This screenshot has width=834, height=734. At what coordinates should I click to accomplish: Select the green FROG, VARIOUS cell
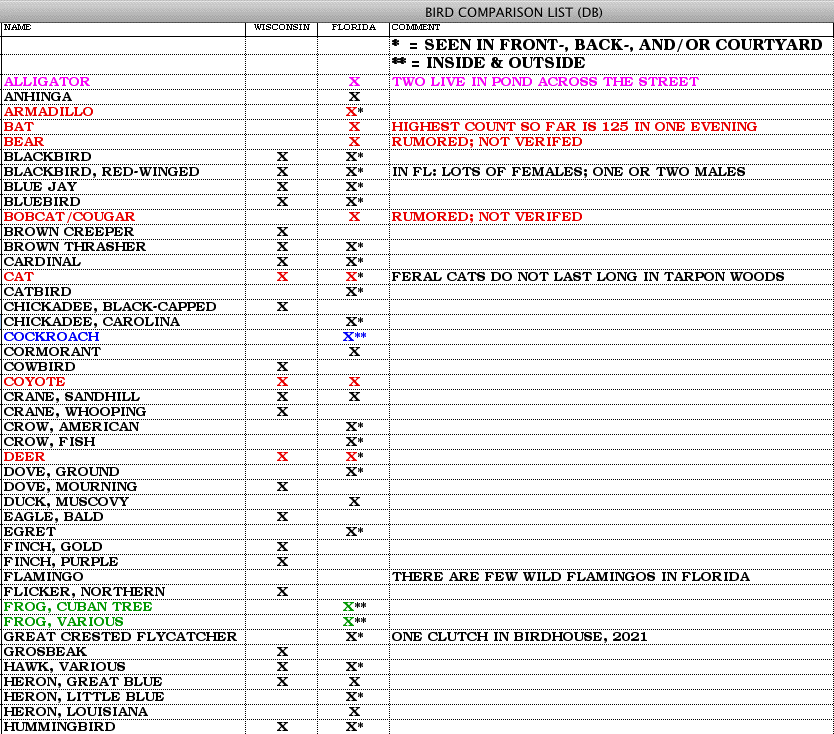(123, 622)
